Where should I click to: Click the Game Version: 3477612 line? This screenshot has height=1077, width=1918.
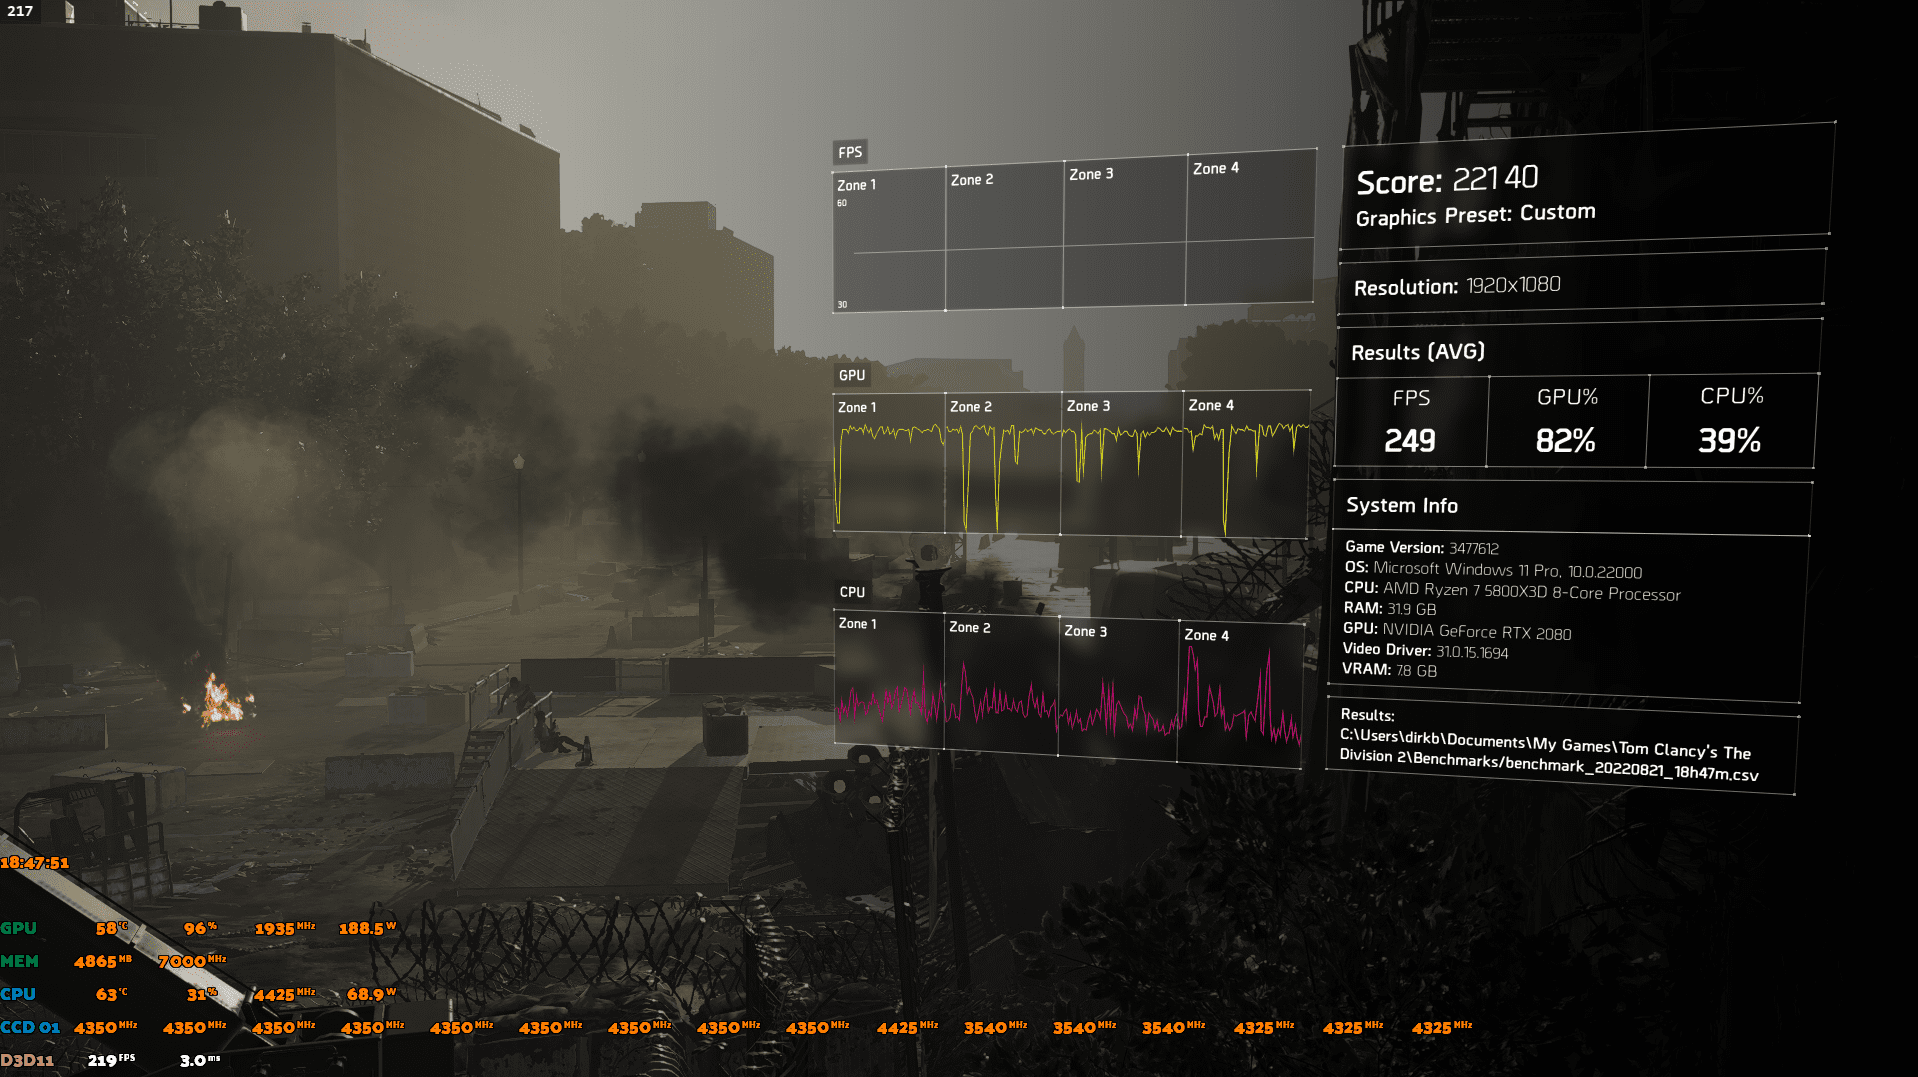1422,547
